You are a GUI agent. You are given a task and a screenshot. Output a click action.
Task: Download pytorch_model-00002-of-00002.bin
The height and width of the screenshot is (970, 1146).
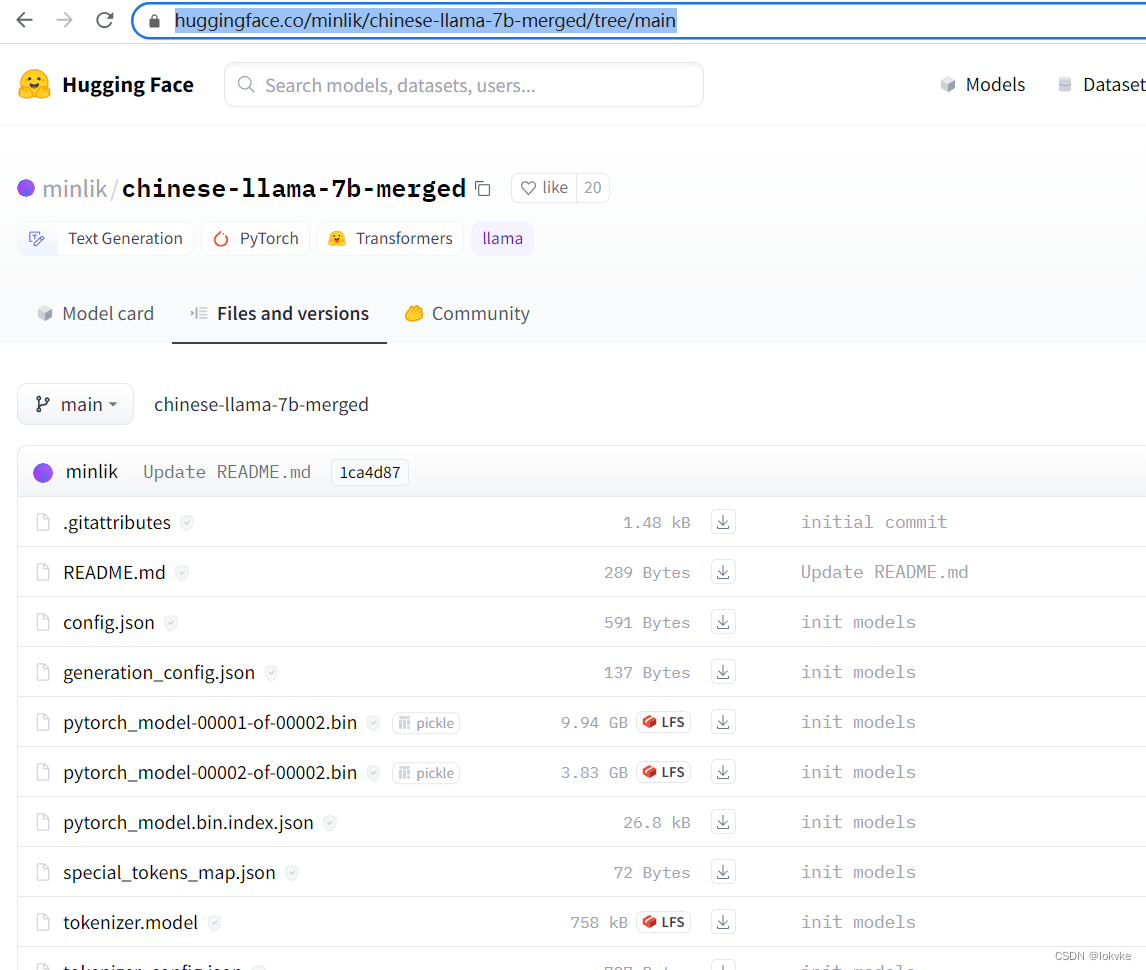coord(723,772)
